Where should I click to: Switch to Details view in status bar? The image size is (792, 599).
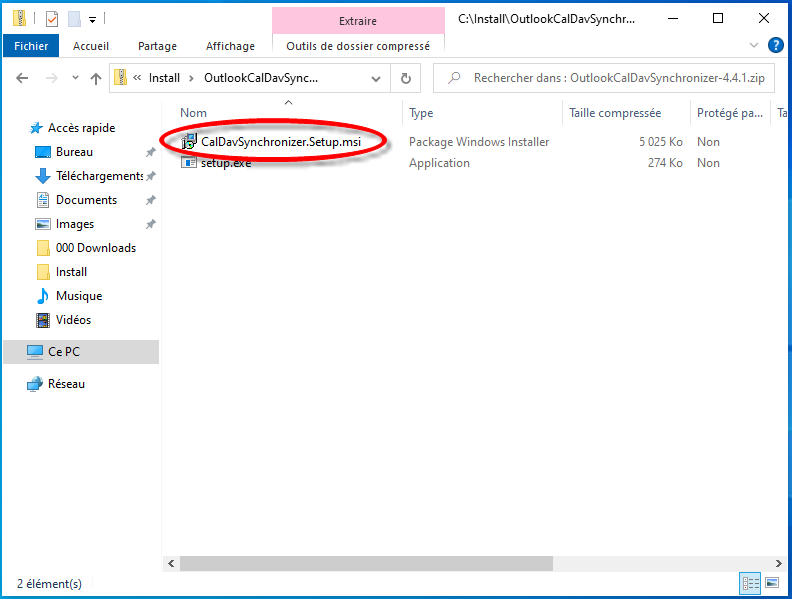coord(751,583)
